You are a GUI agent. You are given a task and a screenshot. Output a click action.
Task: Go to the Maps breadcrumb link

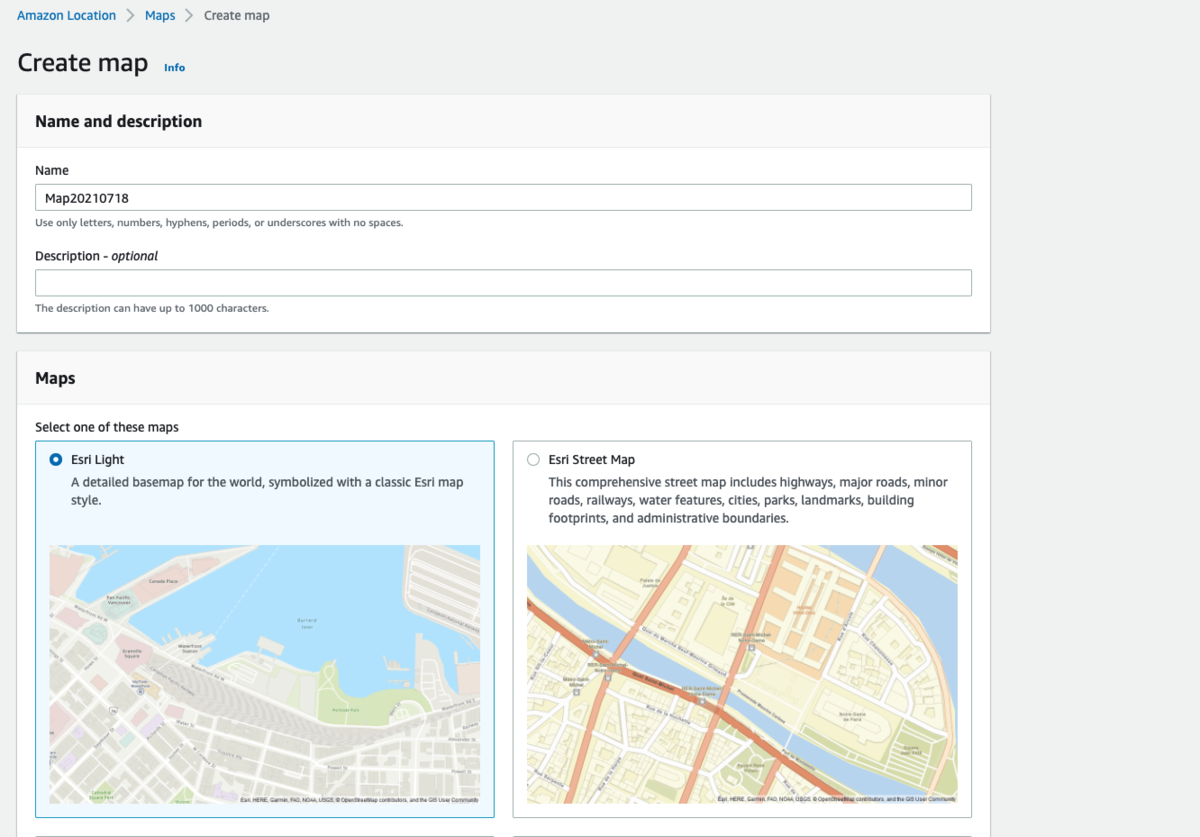tap(160, 16)
